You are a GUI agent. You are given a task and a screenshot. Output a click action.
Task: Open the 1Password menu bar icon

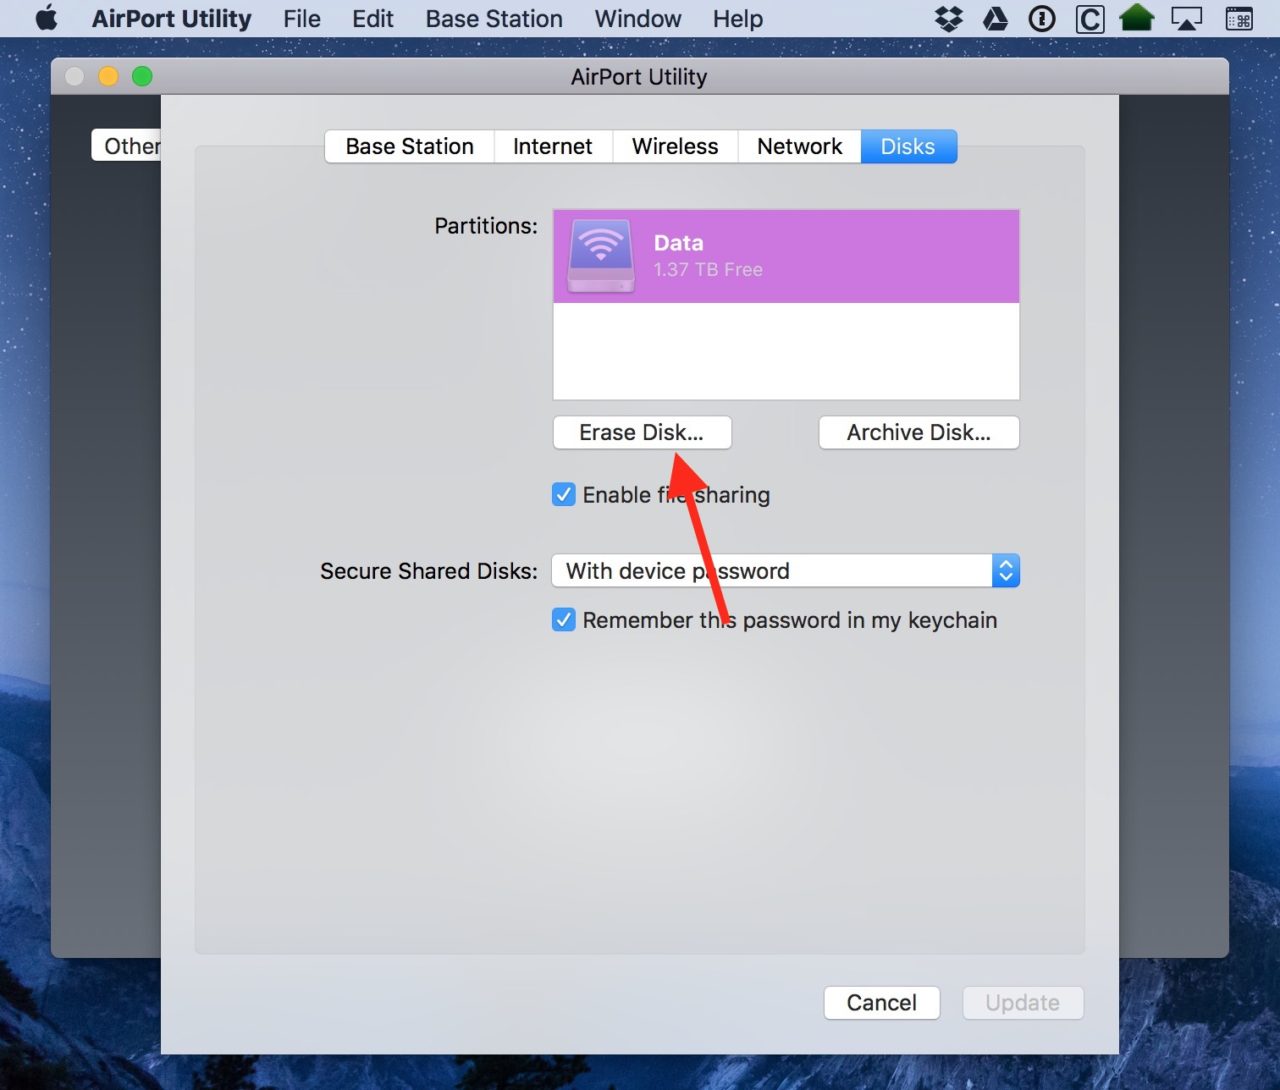click(x=1042, y=18)
